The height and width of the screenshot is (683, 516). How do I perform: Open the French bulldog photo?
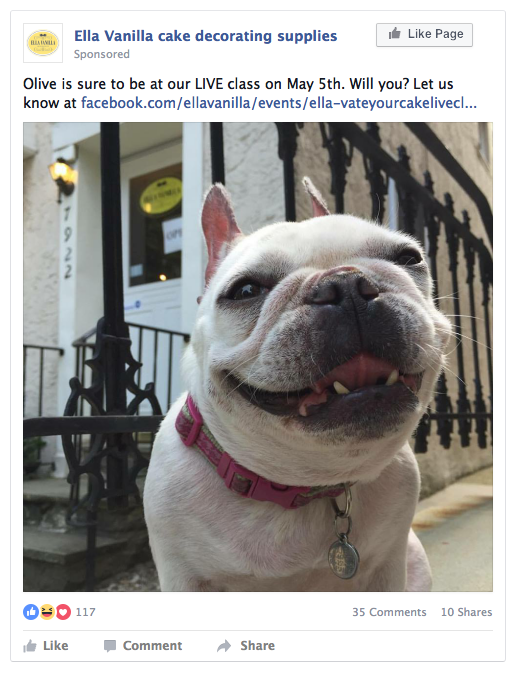pyautogui.click(x=258, y=357)
